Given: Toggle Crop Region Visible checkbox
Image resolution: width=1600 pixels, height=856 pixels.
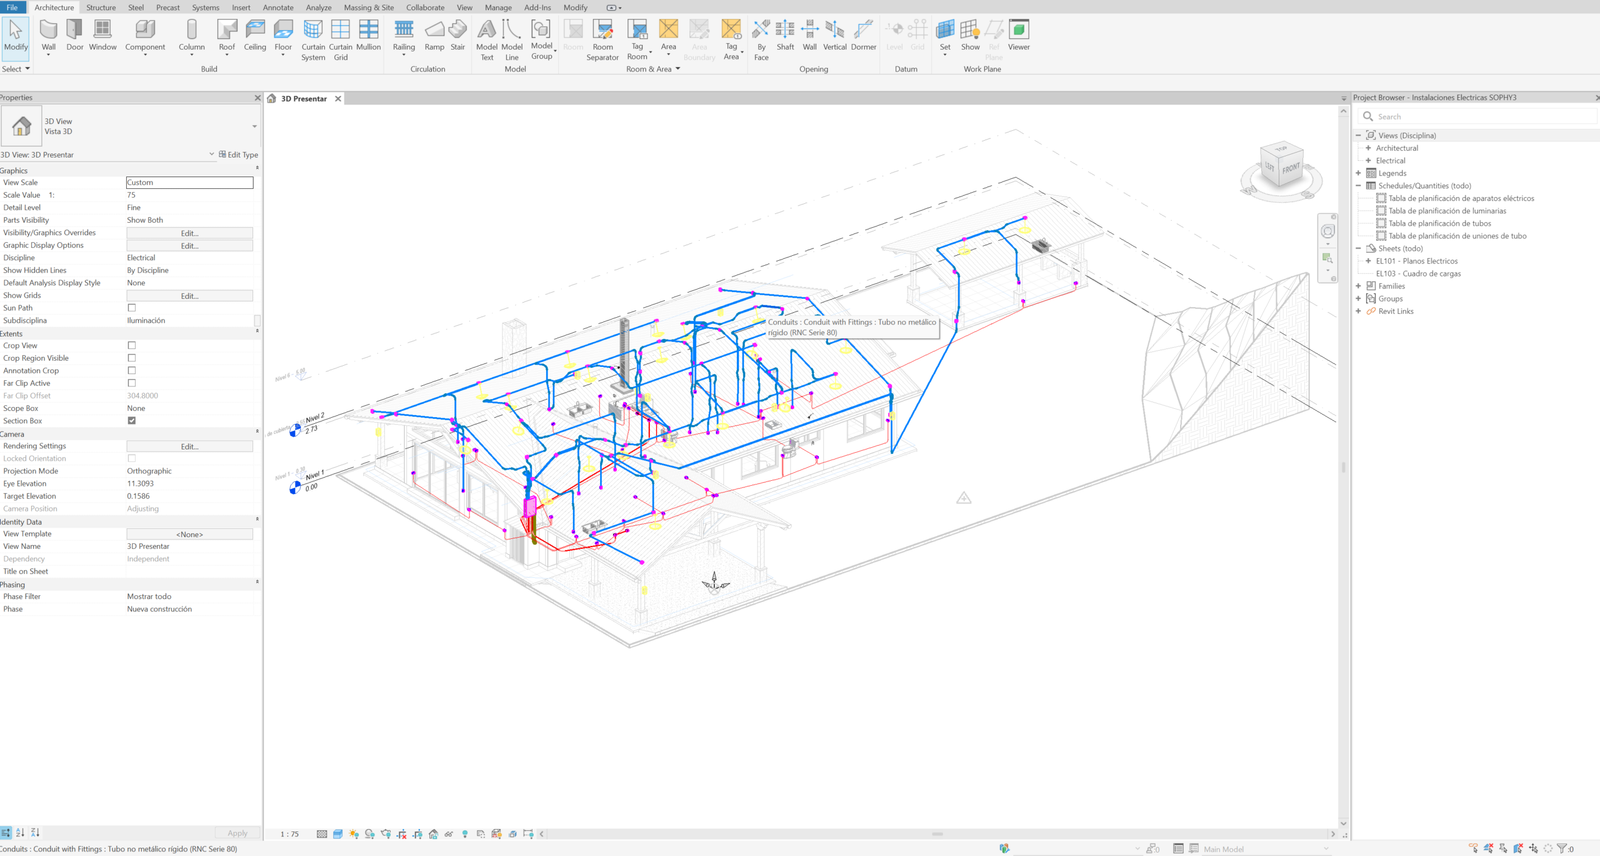Looking at the screenshot, I should [x=131, y=358].
